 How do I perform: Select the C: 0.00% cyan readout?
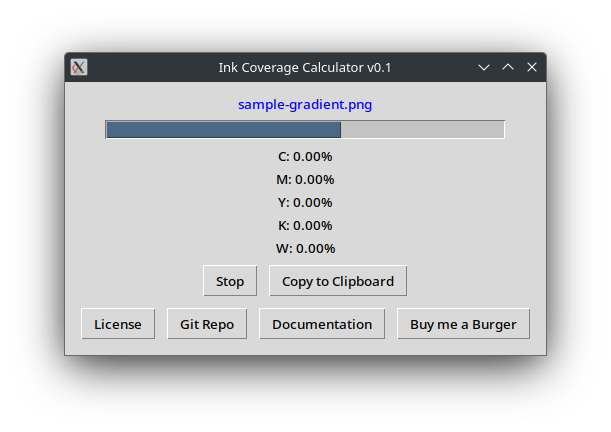click(305, 157)
